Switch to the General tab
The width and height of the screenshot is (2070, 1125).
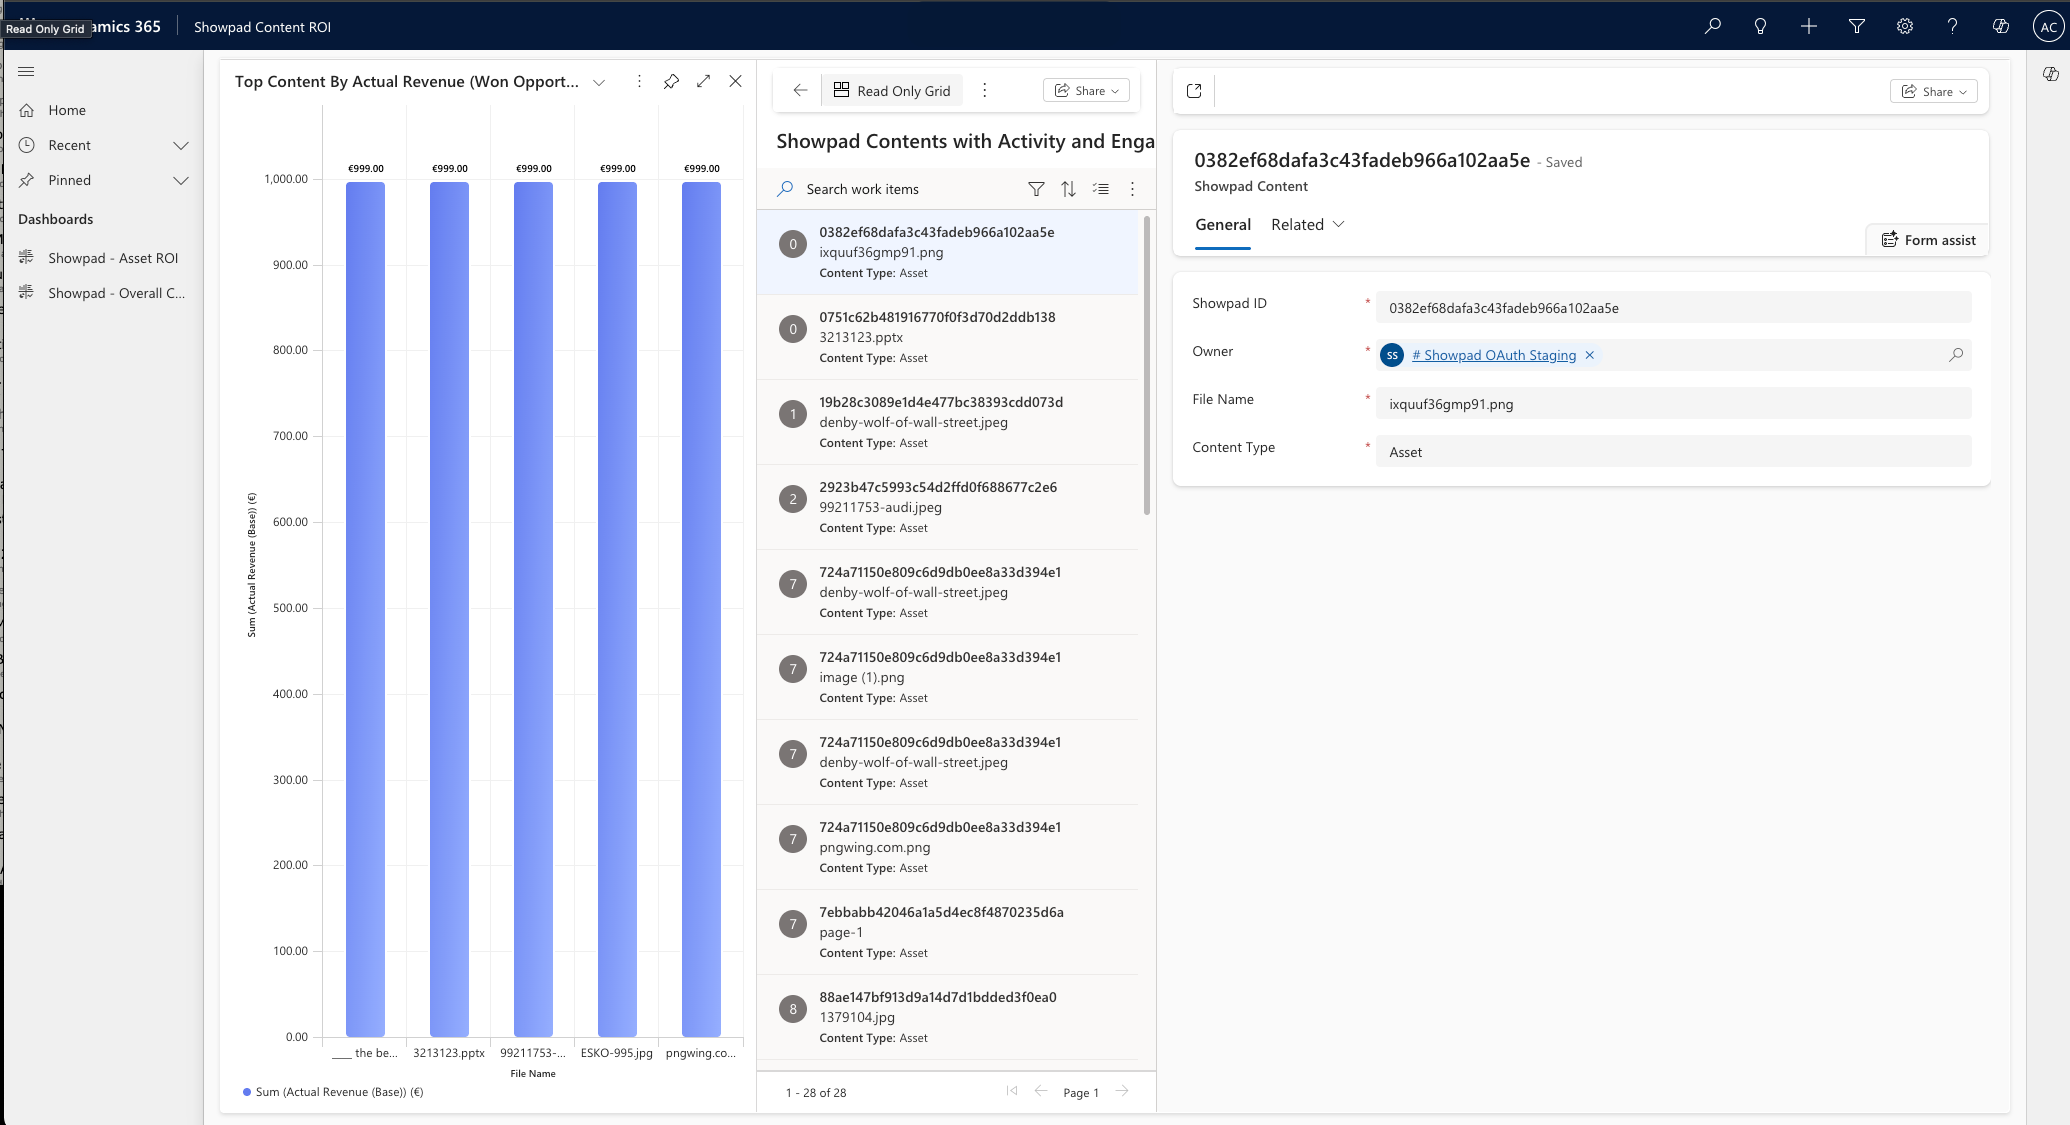coord(1222,225)
